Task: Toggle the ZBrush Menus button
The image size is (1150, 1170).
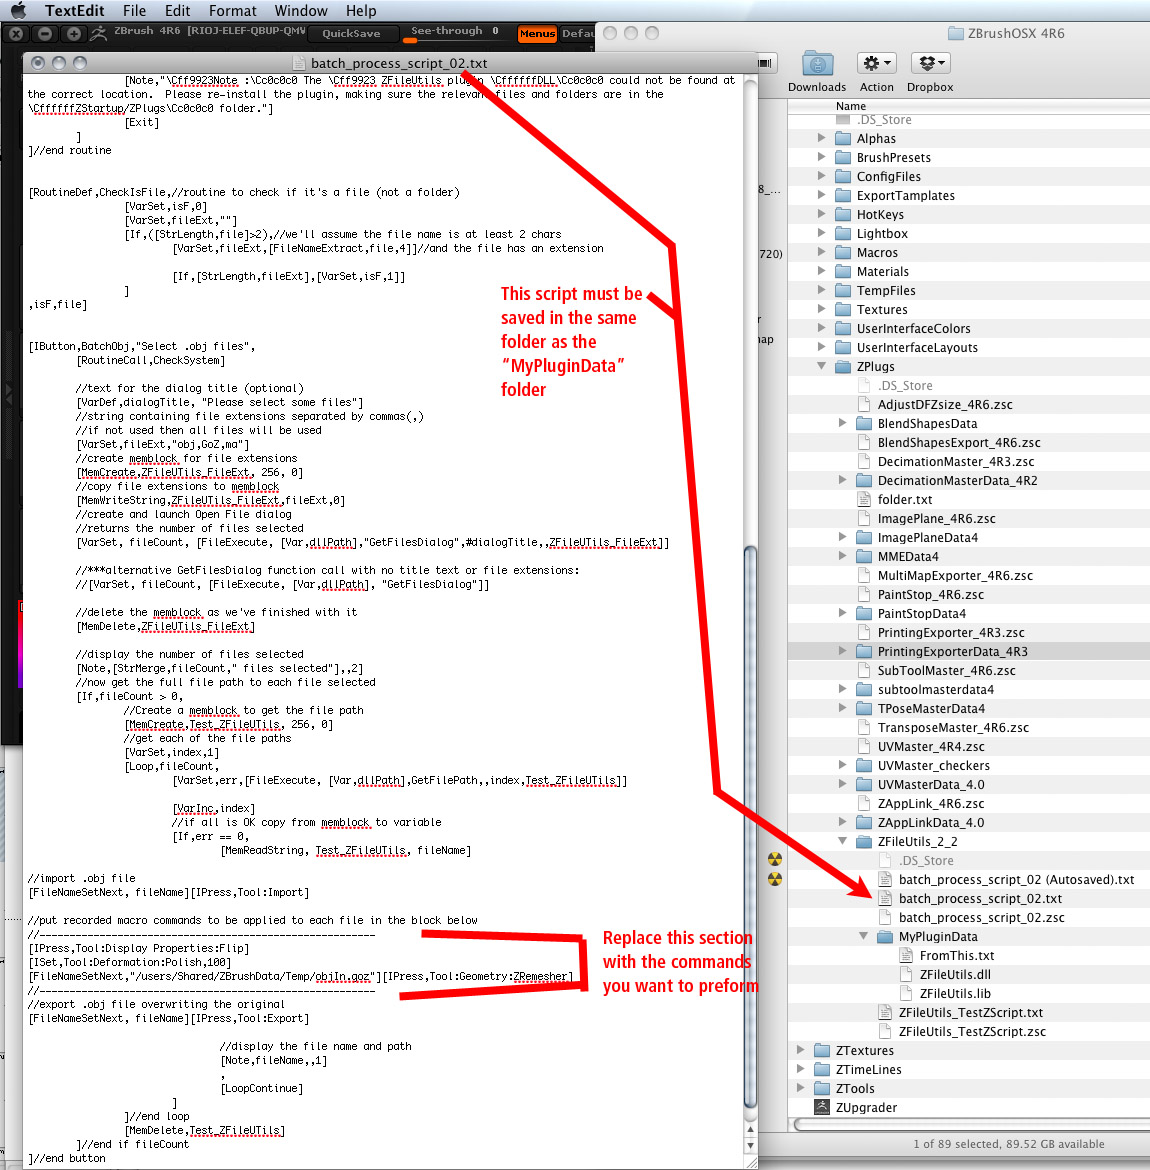Action: (537, 34)
